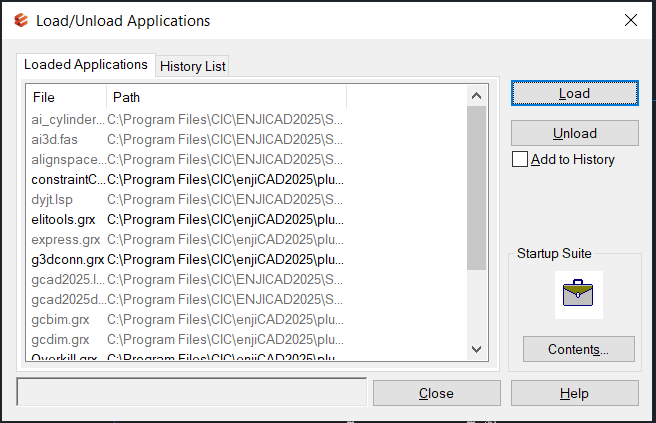Click the filename text field at bottom
Screen dimensions: 656x423
(192, 392)
